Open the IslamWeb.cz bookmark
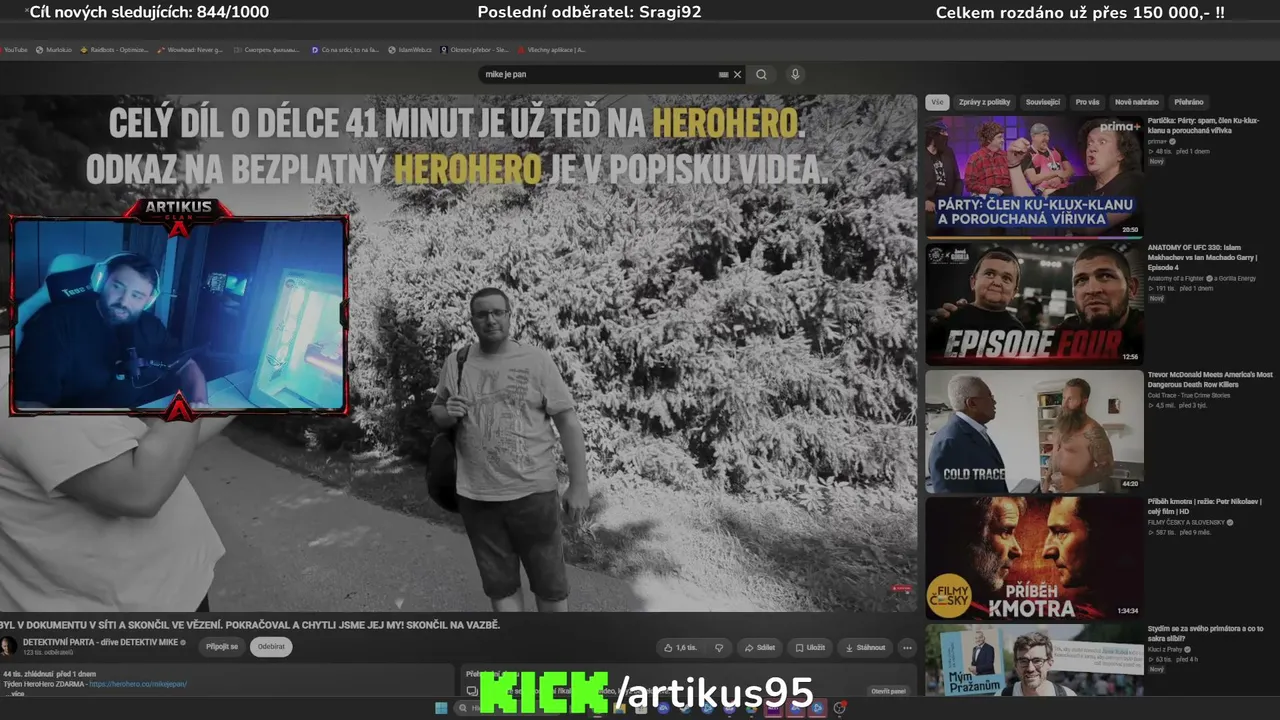The height and width of the screenshot is (720, 1280). pos(410,49)
